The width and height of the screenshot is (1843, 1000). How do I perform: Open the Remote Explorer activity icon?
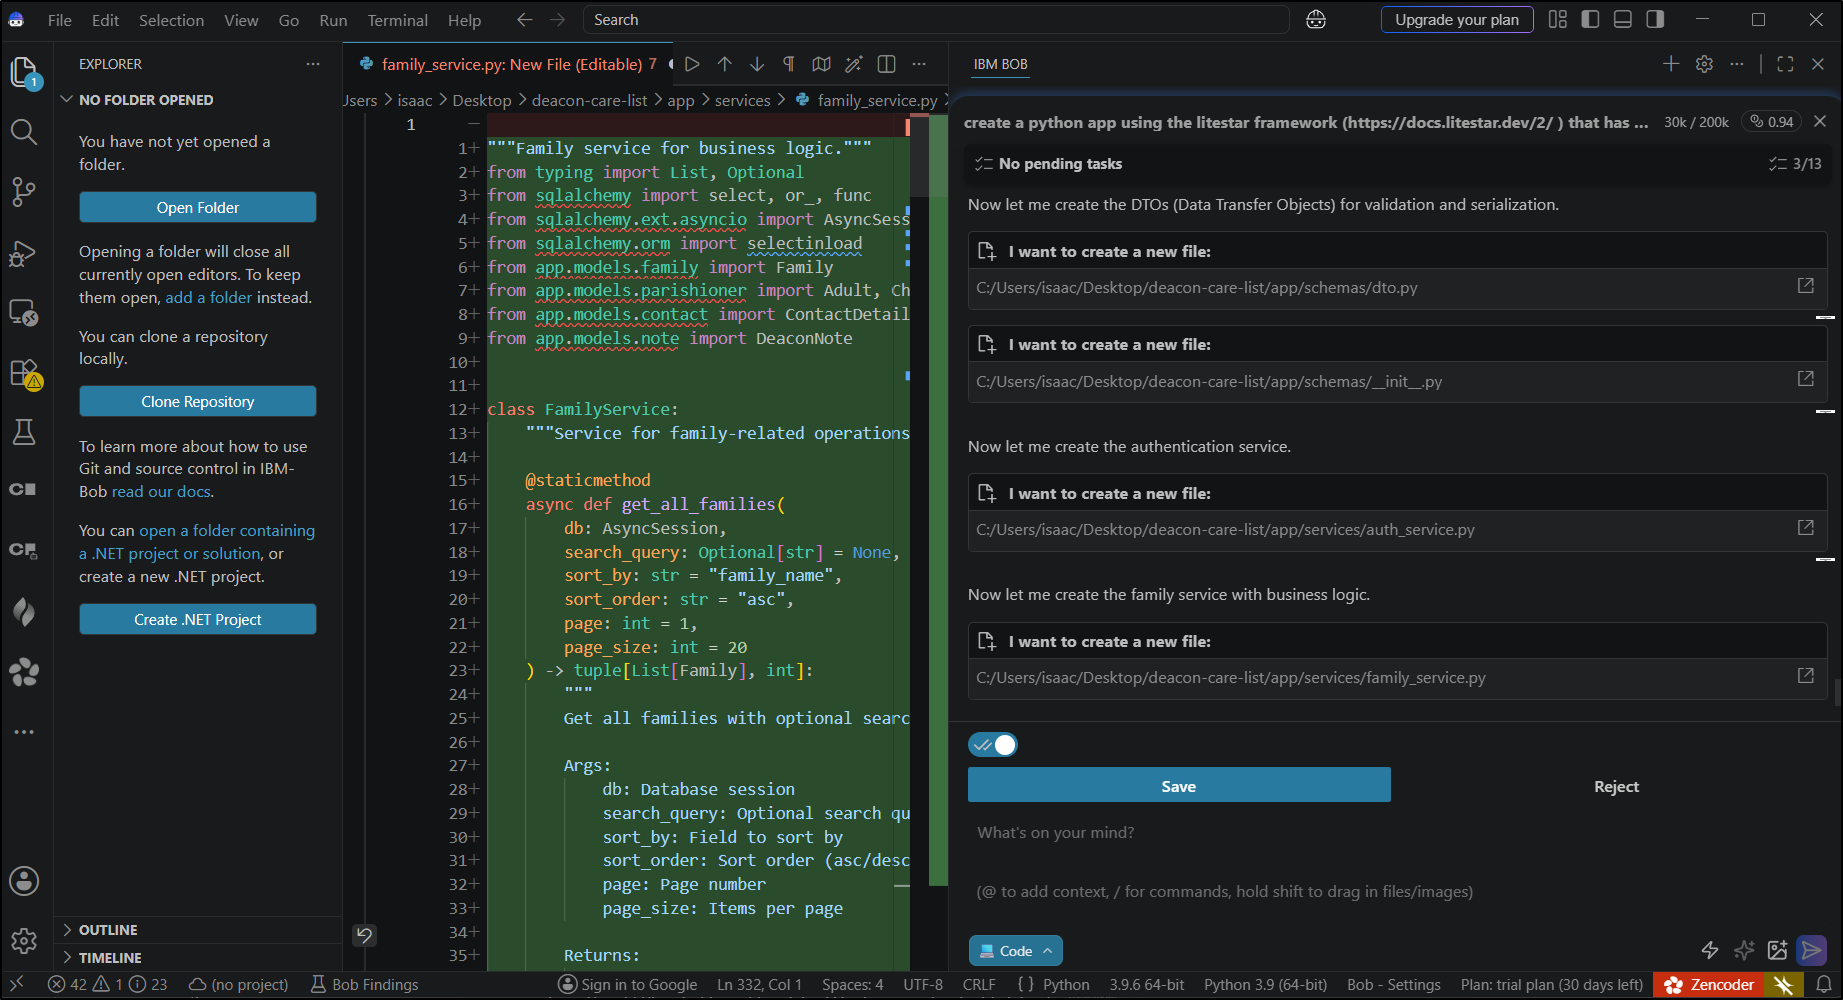point(24,313)
